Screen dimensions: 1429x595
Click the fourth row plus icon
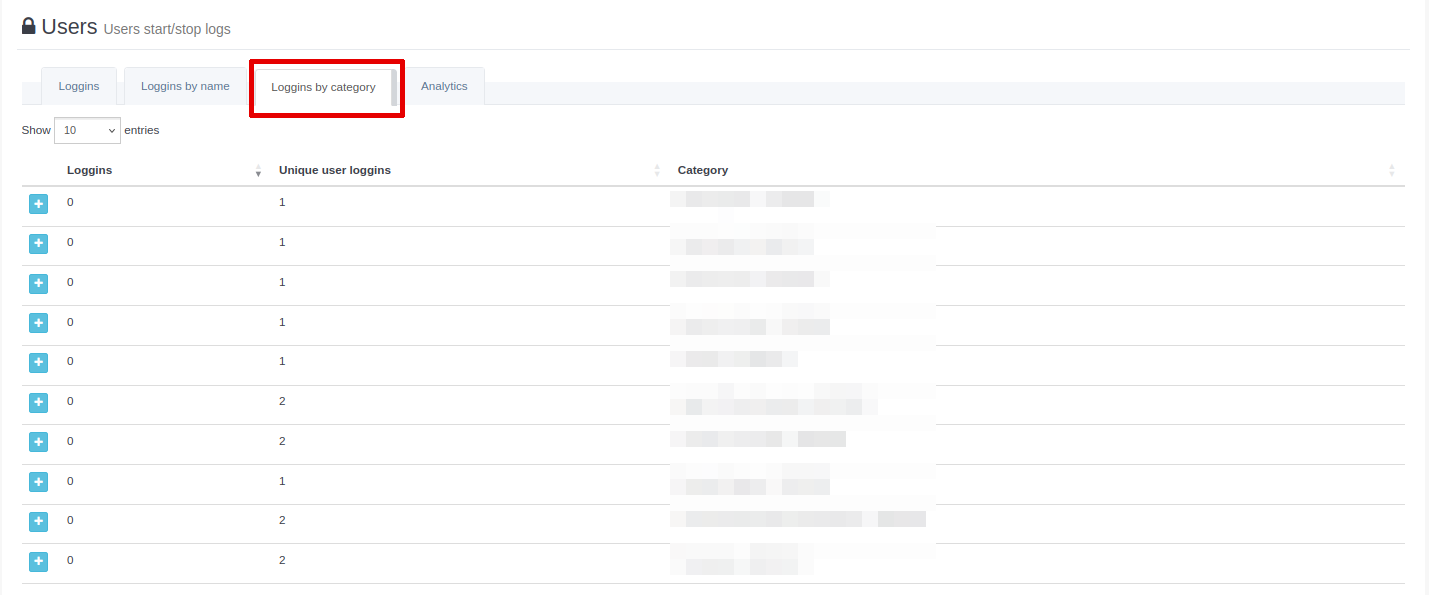pyautogui.click(x=38, y=323)
